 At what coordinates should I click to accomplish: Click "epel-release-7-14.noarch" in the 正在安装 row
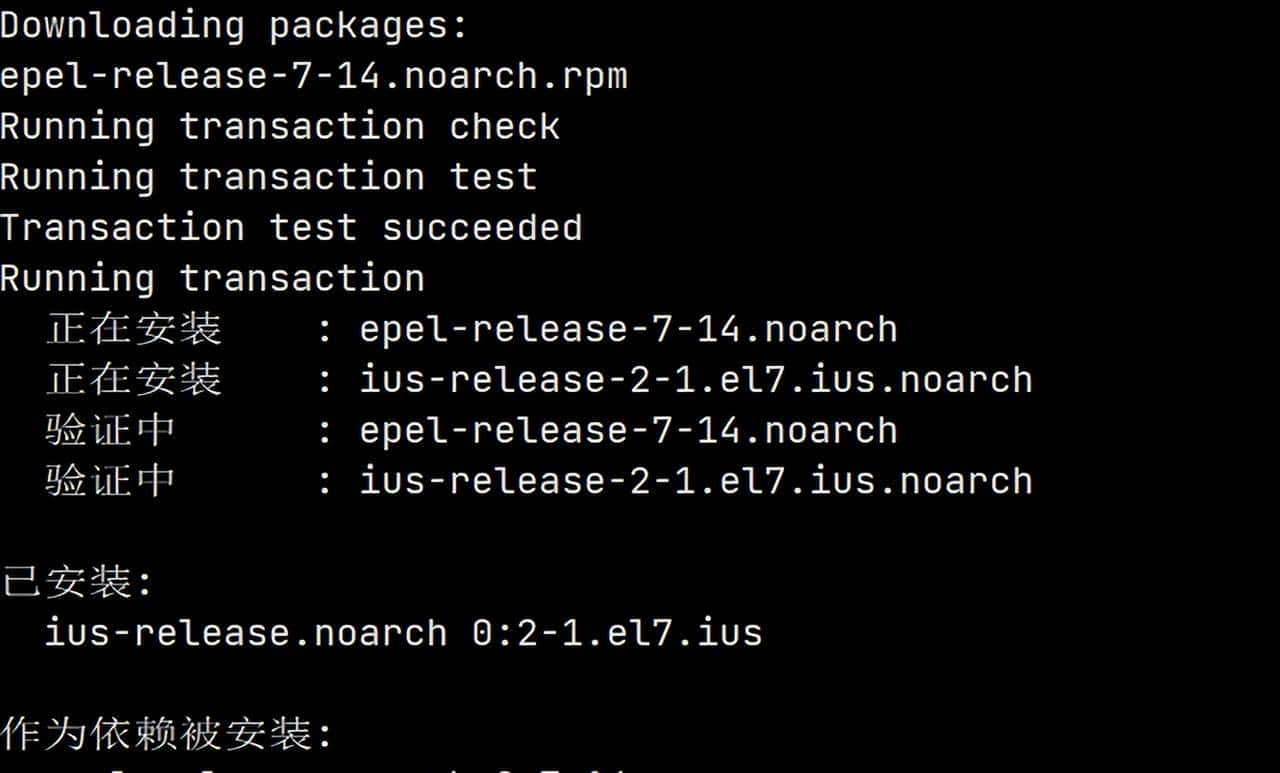[x=628, y=329]
